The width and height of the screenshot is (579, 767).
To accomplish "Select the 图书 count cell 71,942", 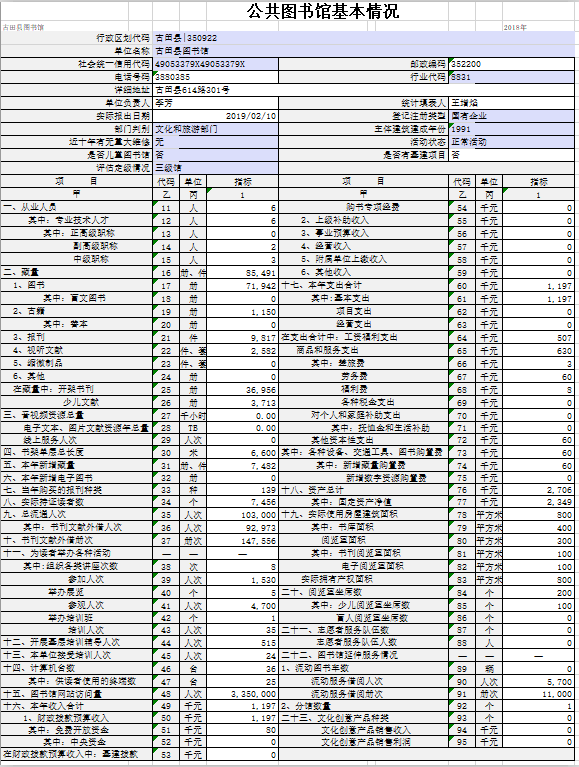I will pos(243,286).
